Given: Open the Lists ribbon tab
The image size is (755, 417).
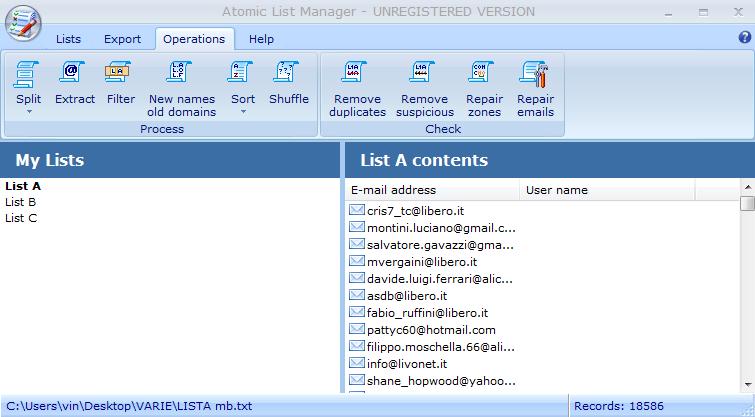Looking at the screenshot, I should click(68, 39).
